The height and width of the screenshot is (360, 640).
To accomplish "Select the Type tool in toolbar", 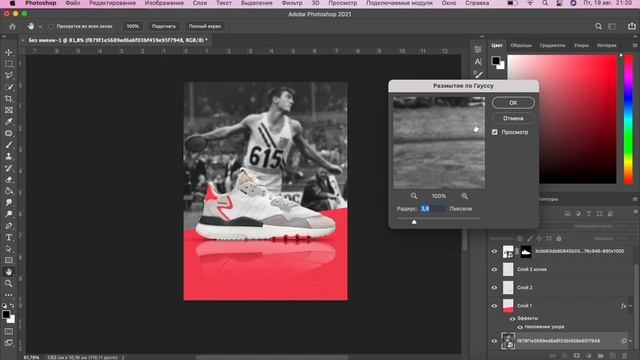I will coord(9,237).
